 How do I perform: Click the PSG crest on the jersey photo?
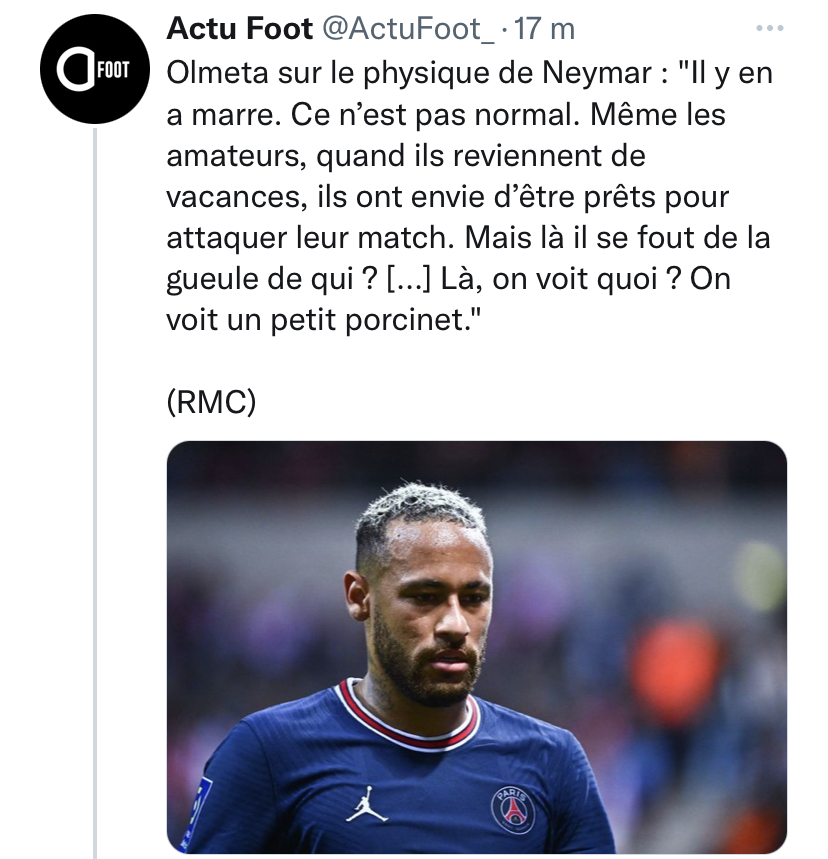513,809
